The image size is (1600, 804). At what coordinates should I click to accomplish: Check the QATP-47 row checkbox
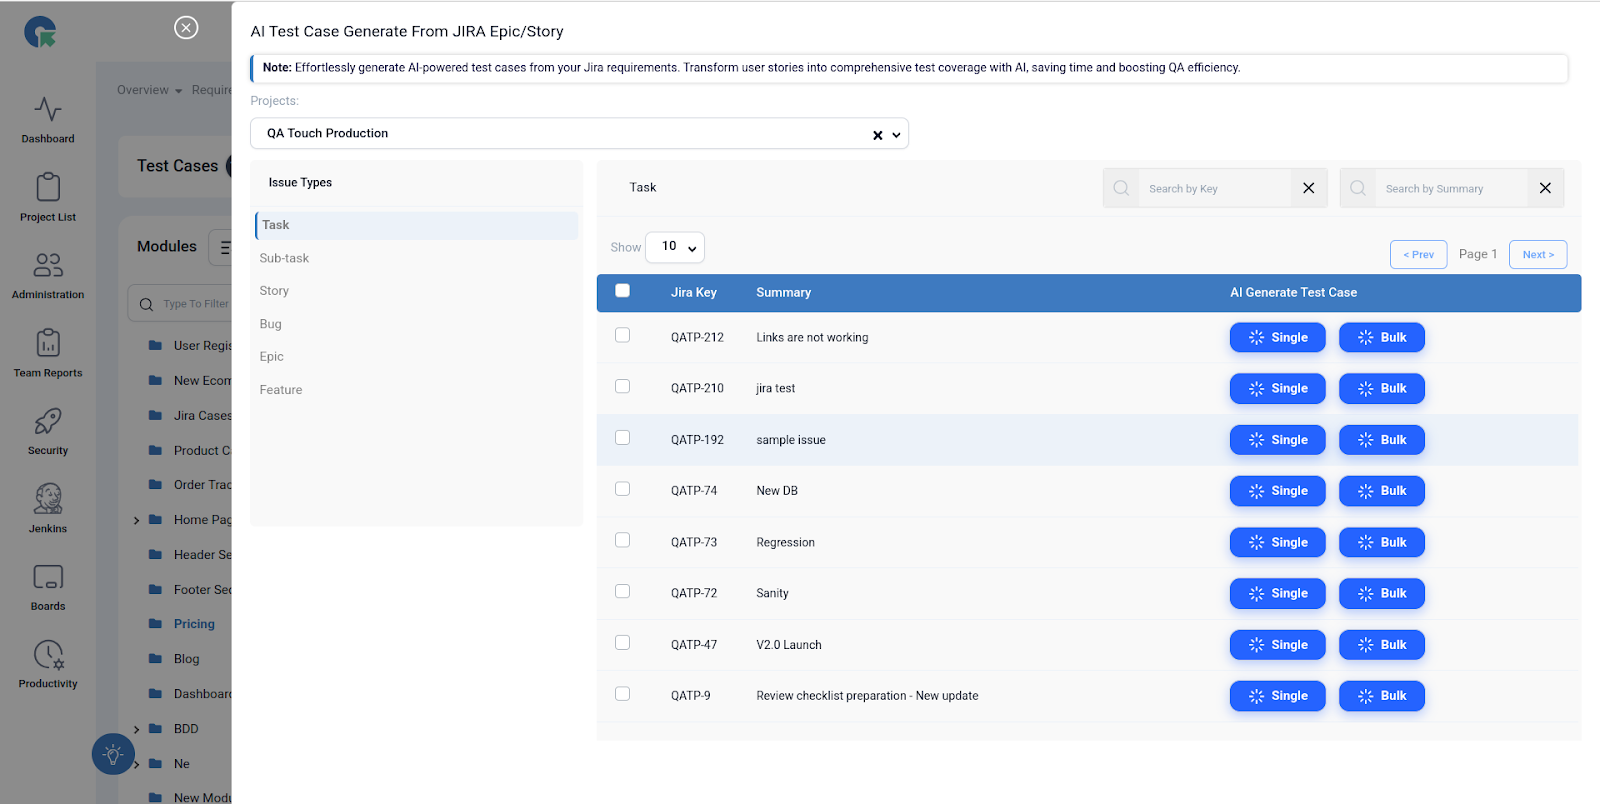tap(622, 642)
